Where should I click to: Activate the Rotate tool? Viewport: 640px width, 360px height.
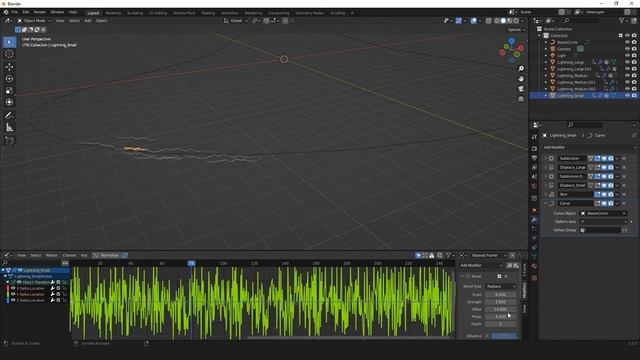pyautogui.click(x=9, y=78)
